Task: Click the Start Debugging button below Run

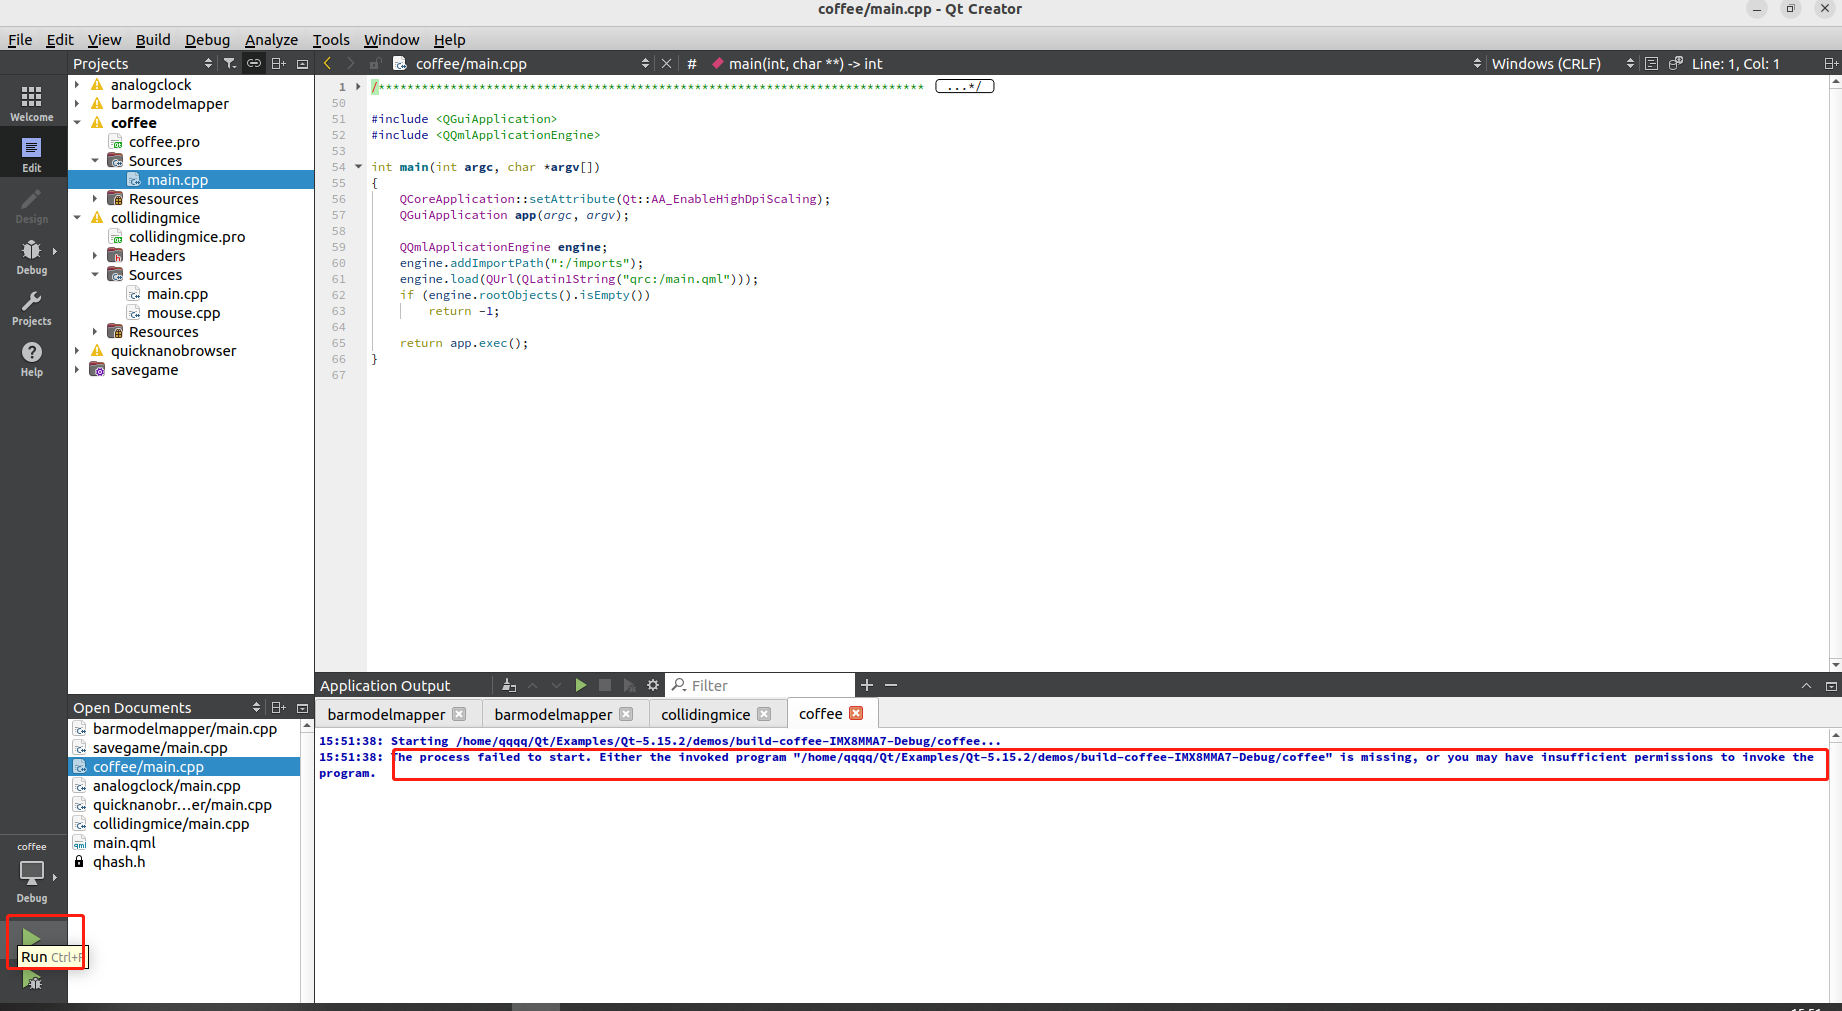Action: coord(32,982)
